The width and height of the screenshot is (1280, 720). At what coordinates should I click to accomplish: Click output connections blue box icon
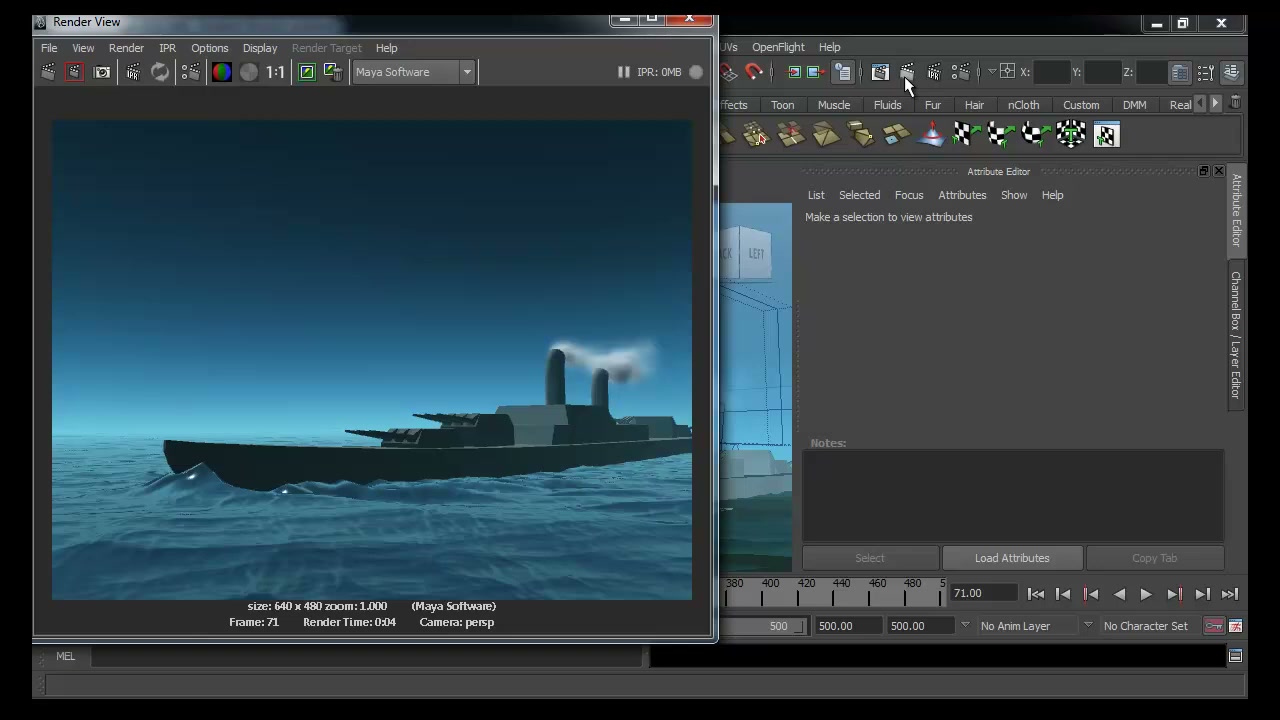tap(815, 72)
